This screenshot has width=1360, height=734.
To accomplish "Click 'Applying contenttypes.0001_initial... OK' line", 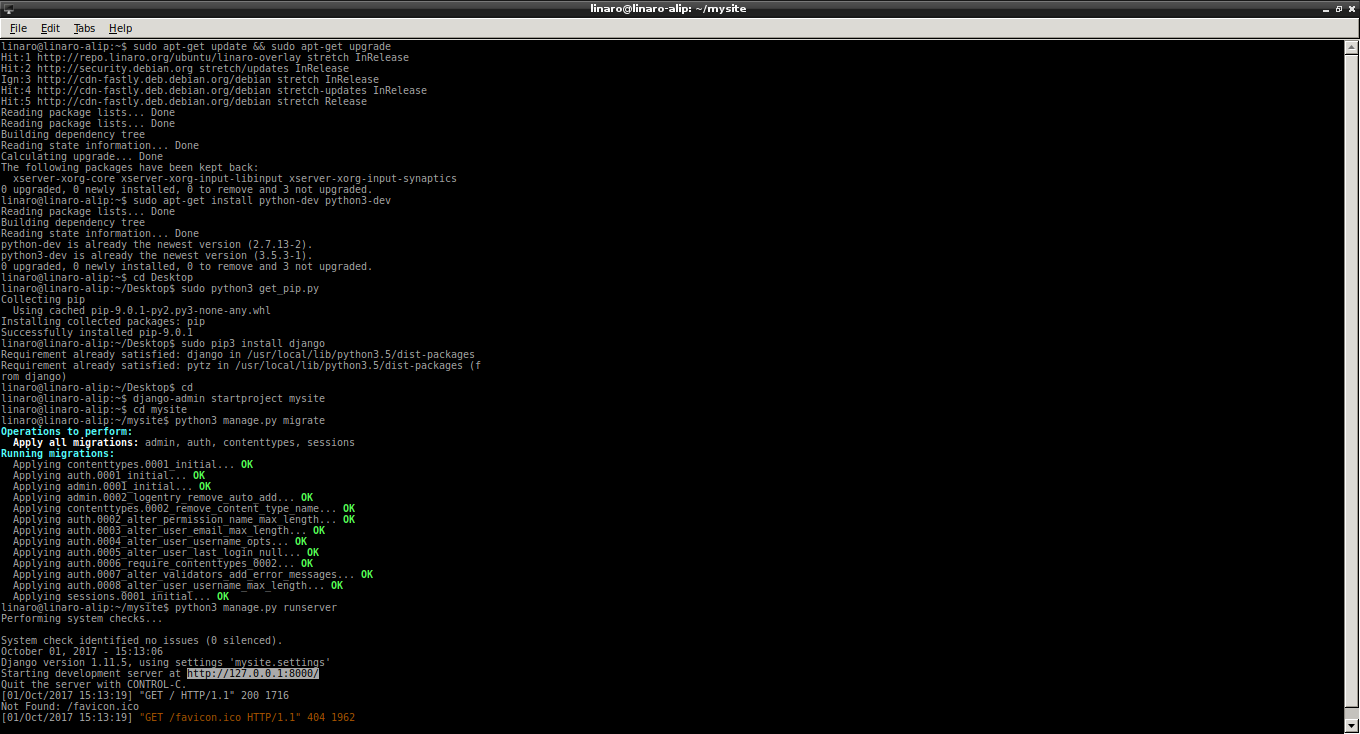I will (x=133, y=465).
